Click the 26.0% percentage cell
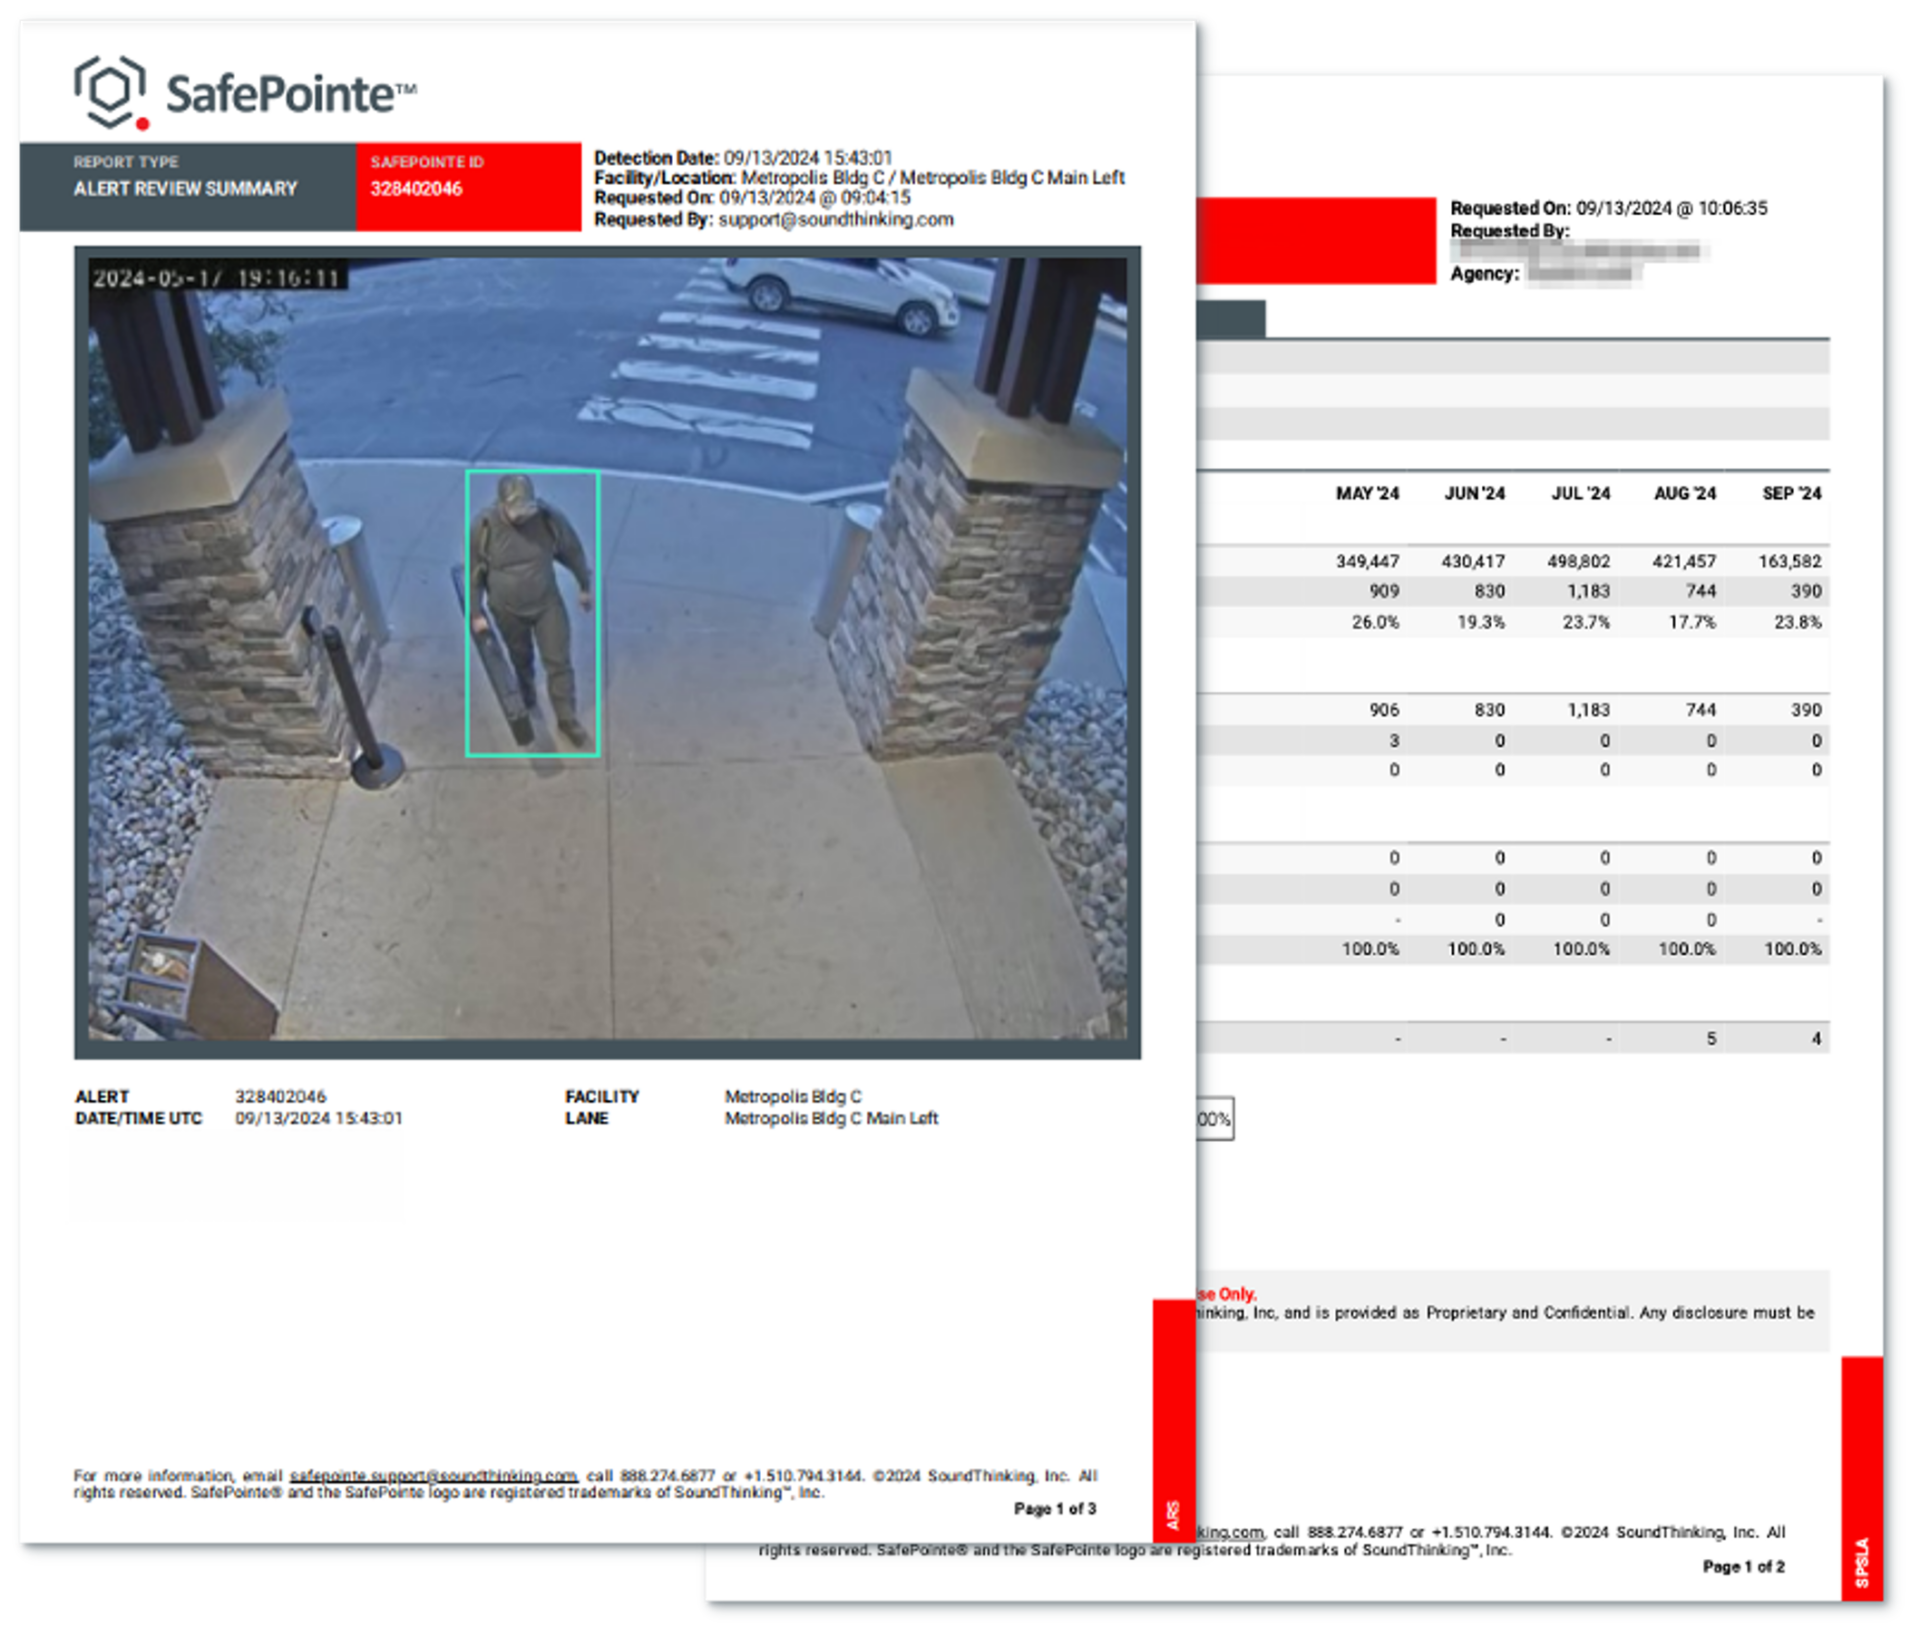1920x1637 pixels. click(1375, 622)
